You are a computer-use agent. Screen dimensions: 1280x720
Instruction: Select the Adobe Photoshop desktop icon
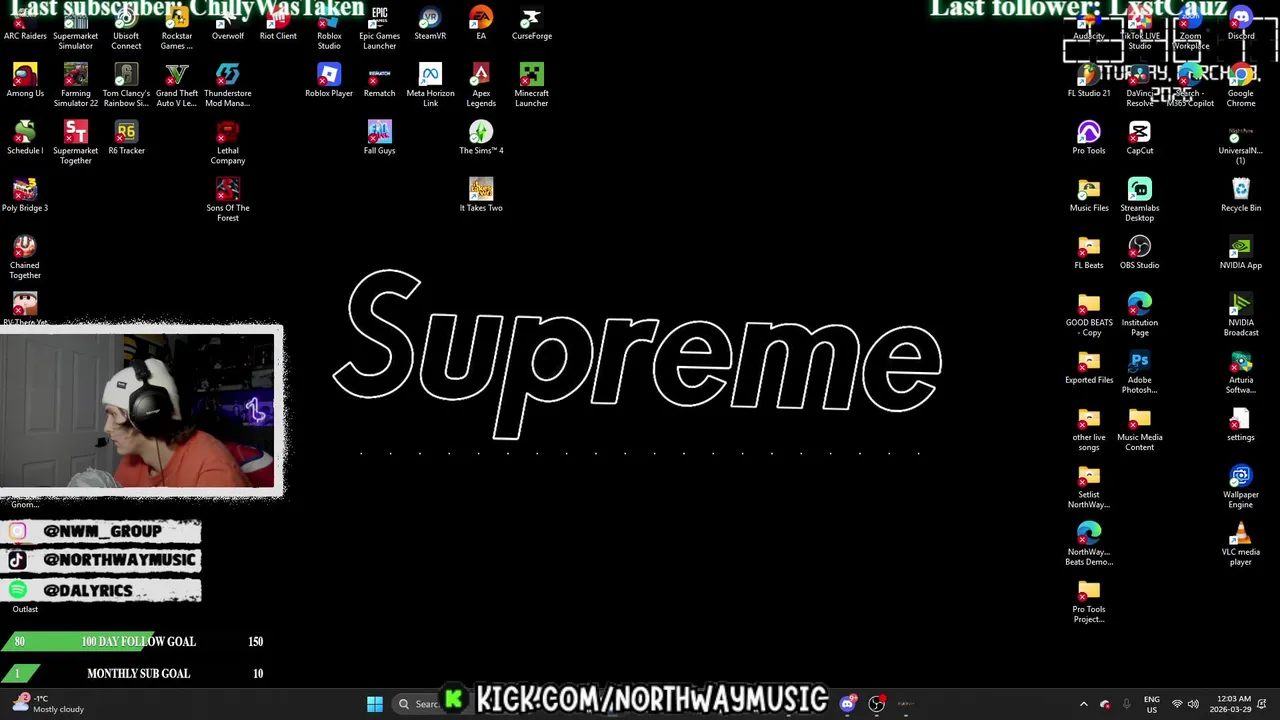coord(1140,372)
